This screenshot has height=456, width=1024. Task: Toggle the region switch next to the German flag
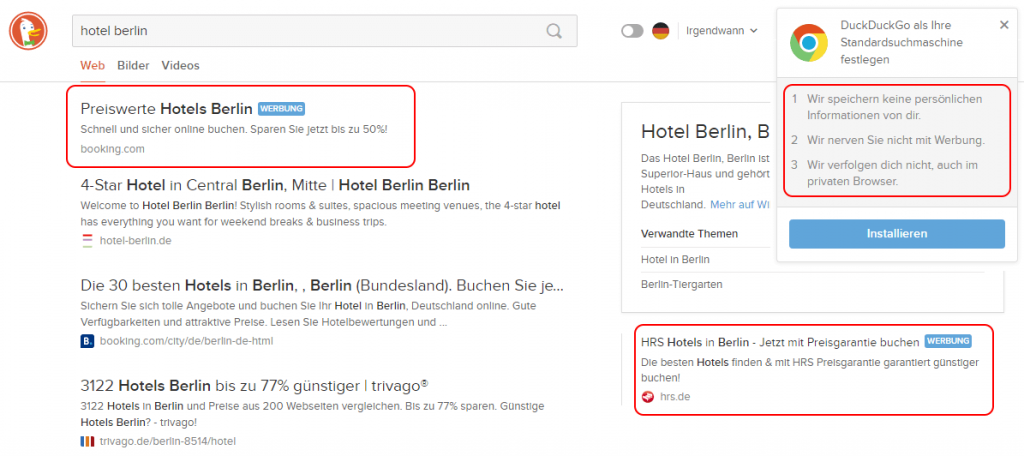point(632,31)
